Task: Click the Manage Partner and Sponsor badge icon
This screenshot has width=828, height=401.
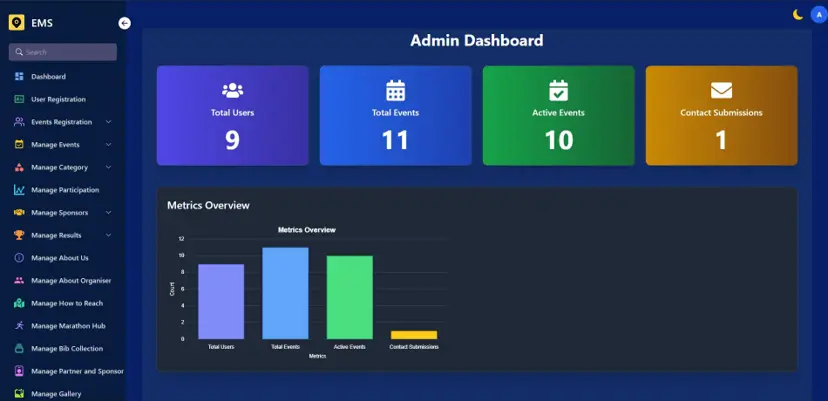Action: (19, 371)
